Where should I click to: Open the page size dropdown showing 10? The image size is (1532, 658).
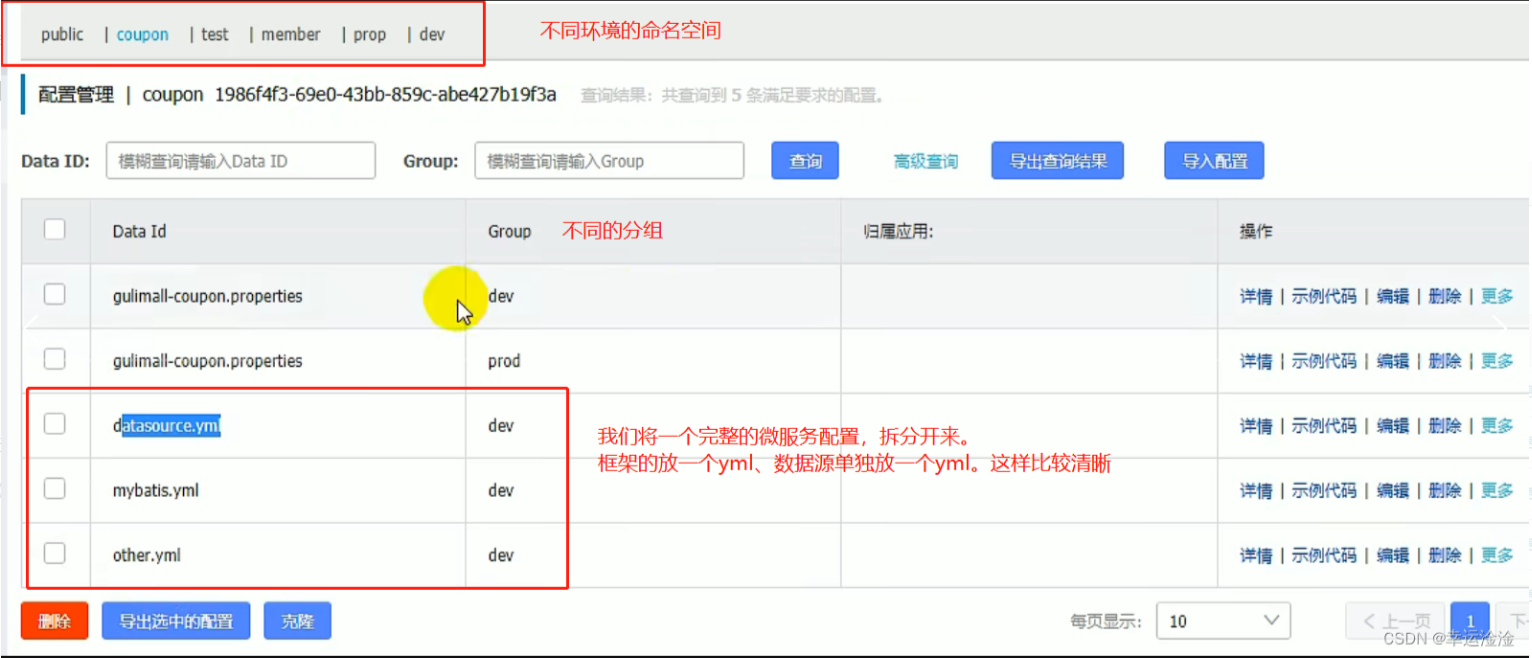point(1223,621)
